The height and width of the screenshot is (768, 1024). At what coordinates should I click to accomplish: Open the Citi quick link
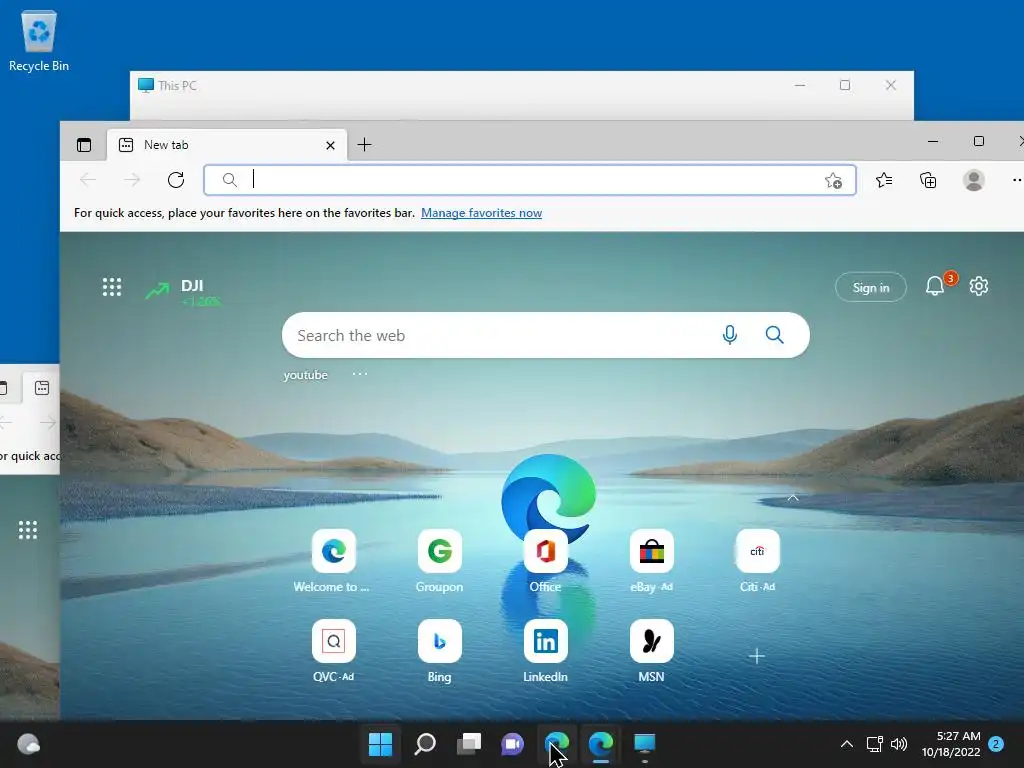758,562
